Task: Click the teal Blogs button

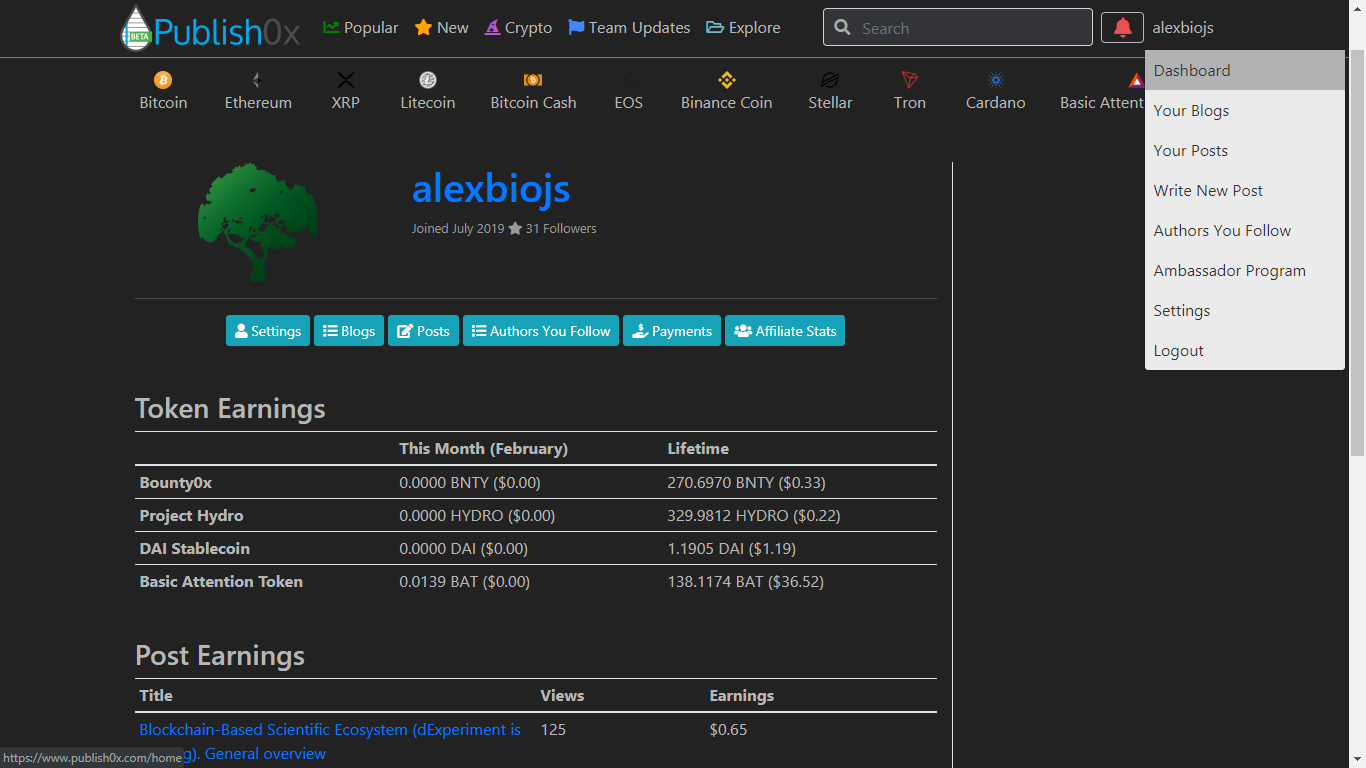Action: (x=349, y=331)
